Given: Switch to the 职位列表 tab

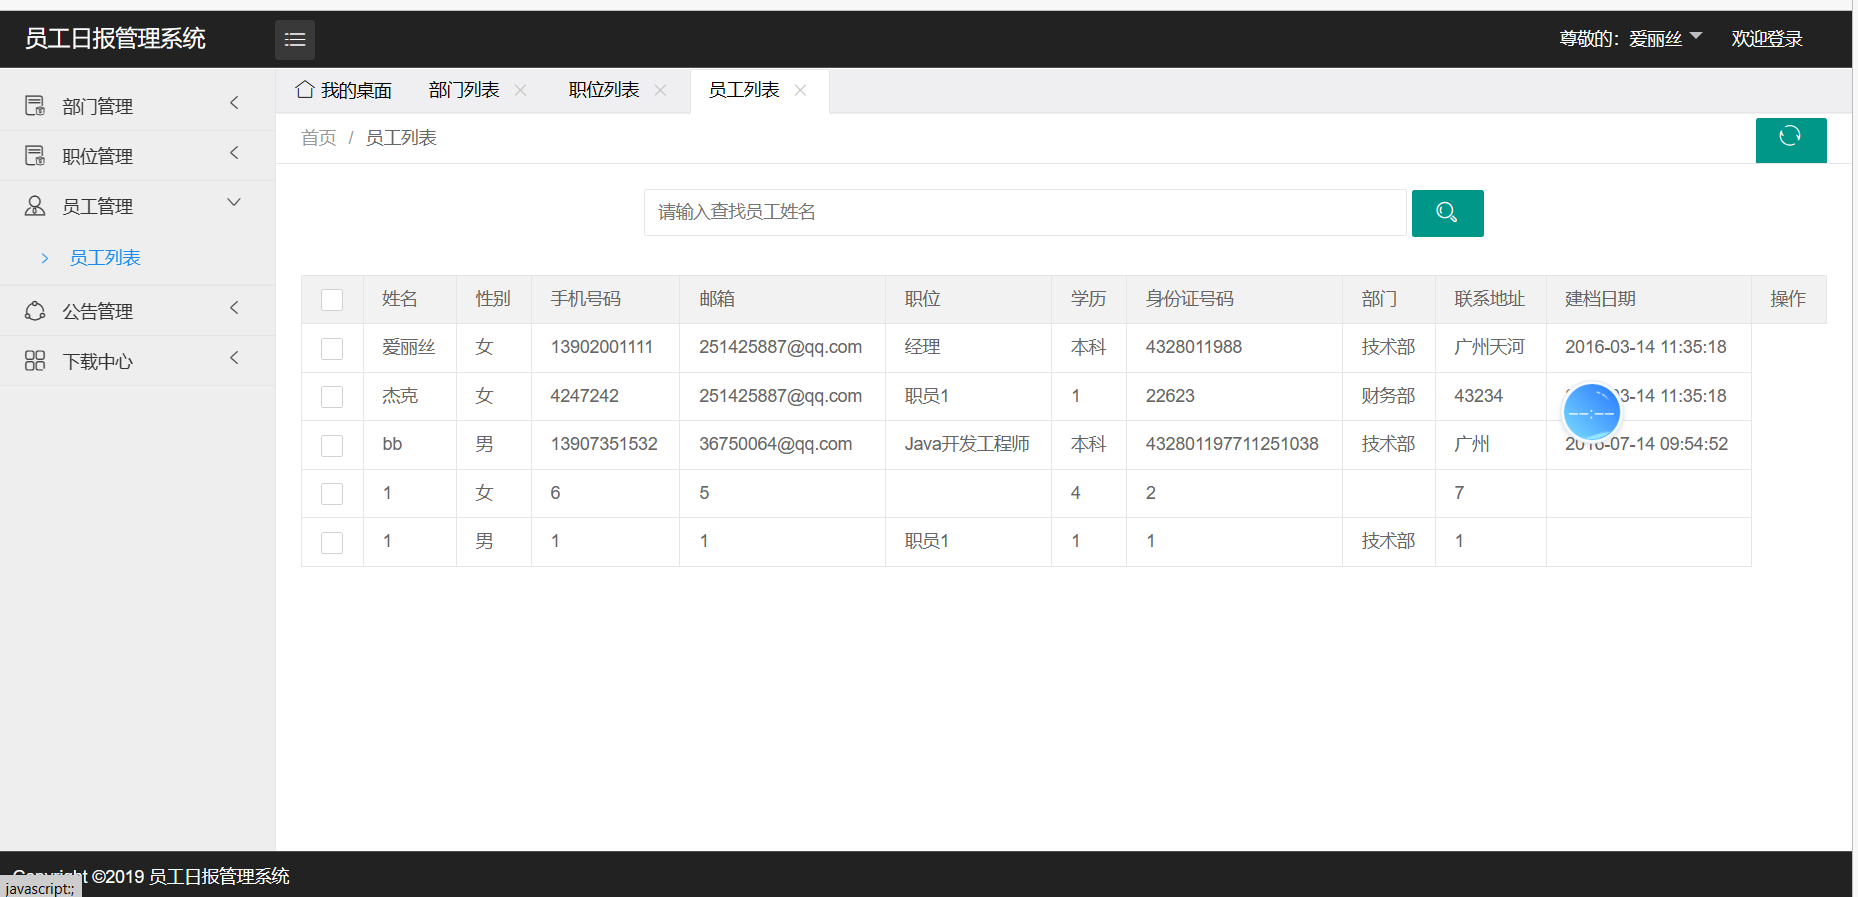Looking at the screenshot, I should (x=603, y=90).
